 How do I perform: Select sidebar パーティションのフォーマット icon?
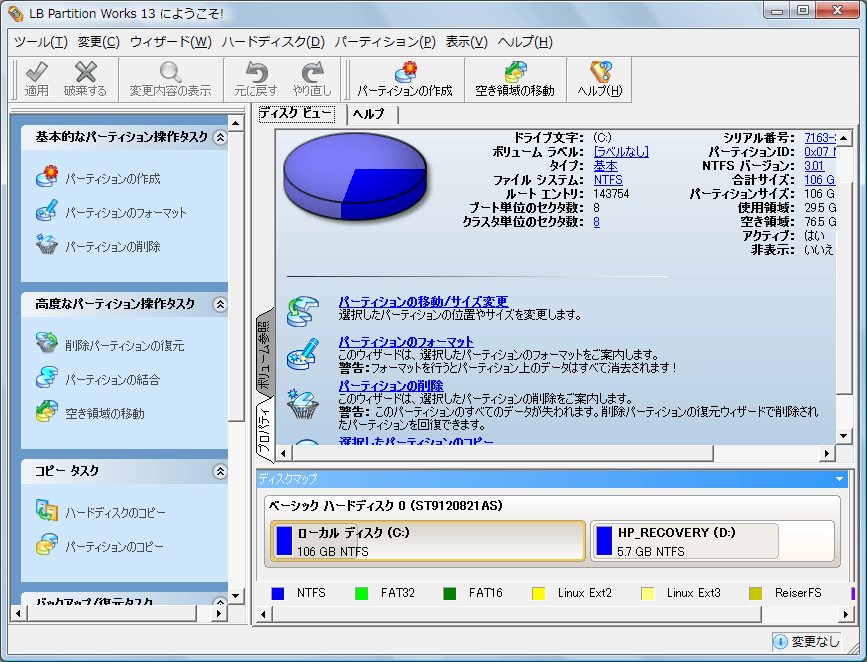pyautogui.click(x=47, y=211)
